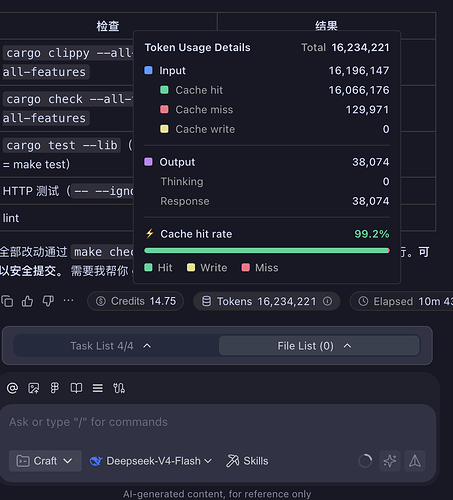Click the Skills tools icon
This screenshot has width=453, height=500.
[x=233, y=461]
